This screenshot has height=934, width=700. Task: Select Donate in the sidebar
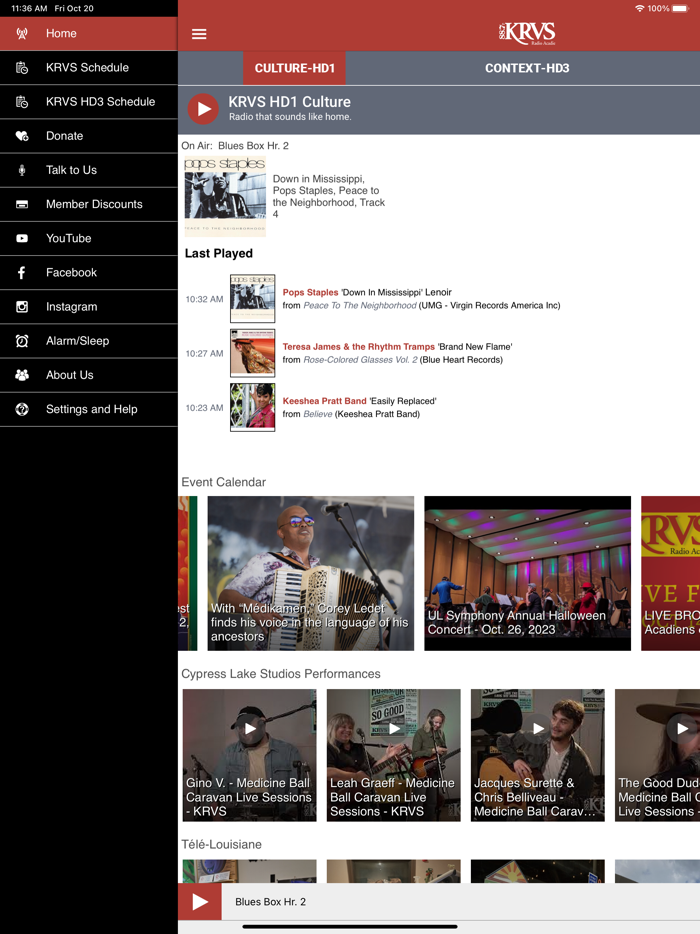89,136
